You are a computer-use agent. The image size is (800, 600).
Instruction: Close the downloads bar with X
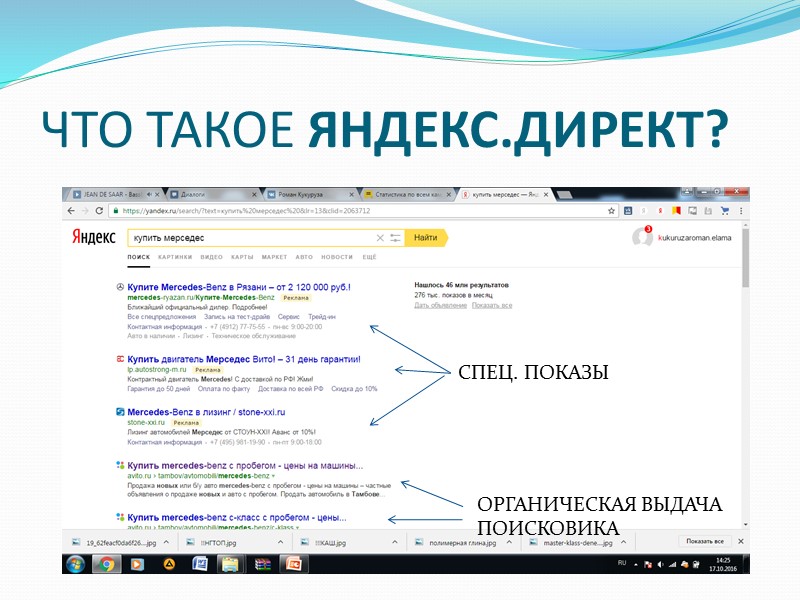click(x=741, y=541)
